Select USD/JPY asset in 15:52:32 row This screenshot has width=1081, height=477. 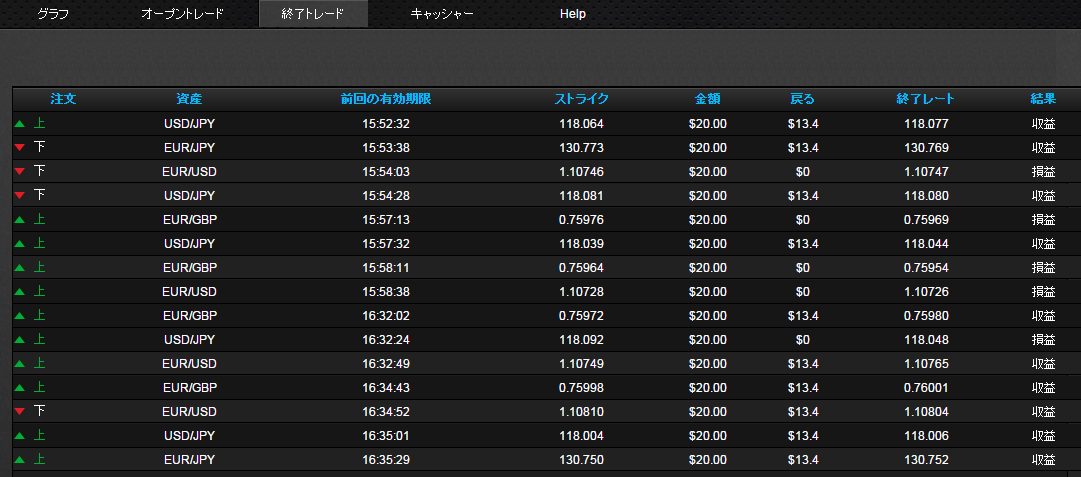tap(190, 124)
